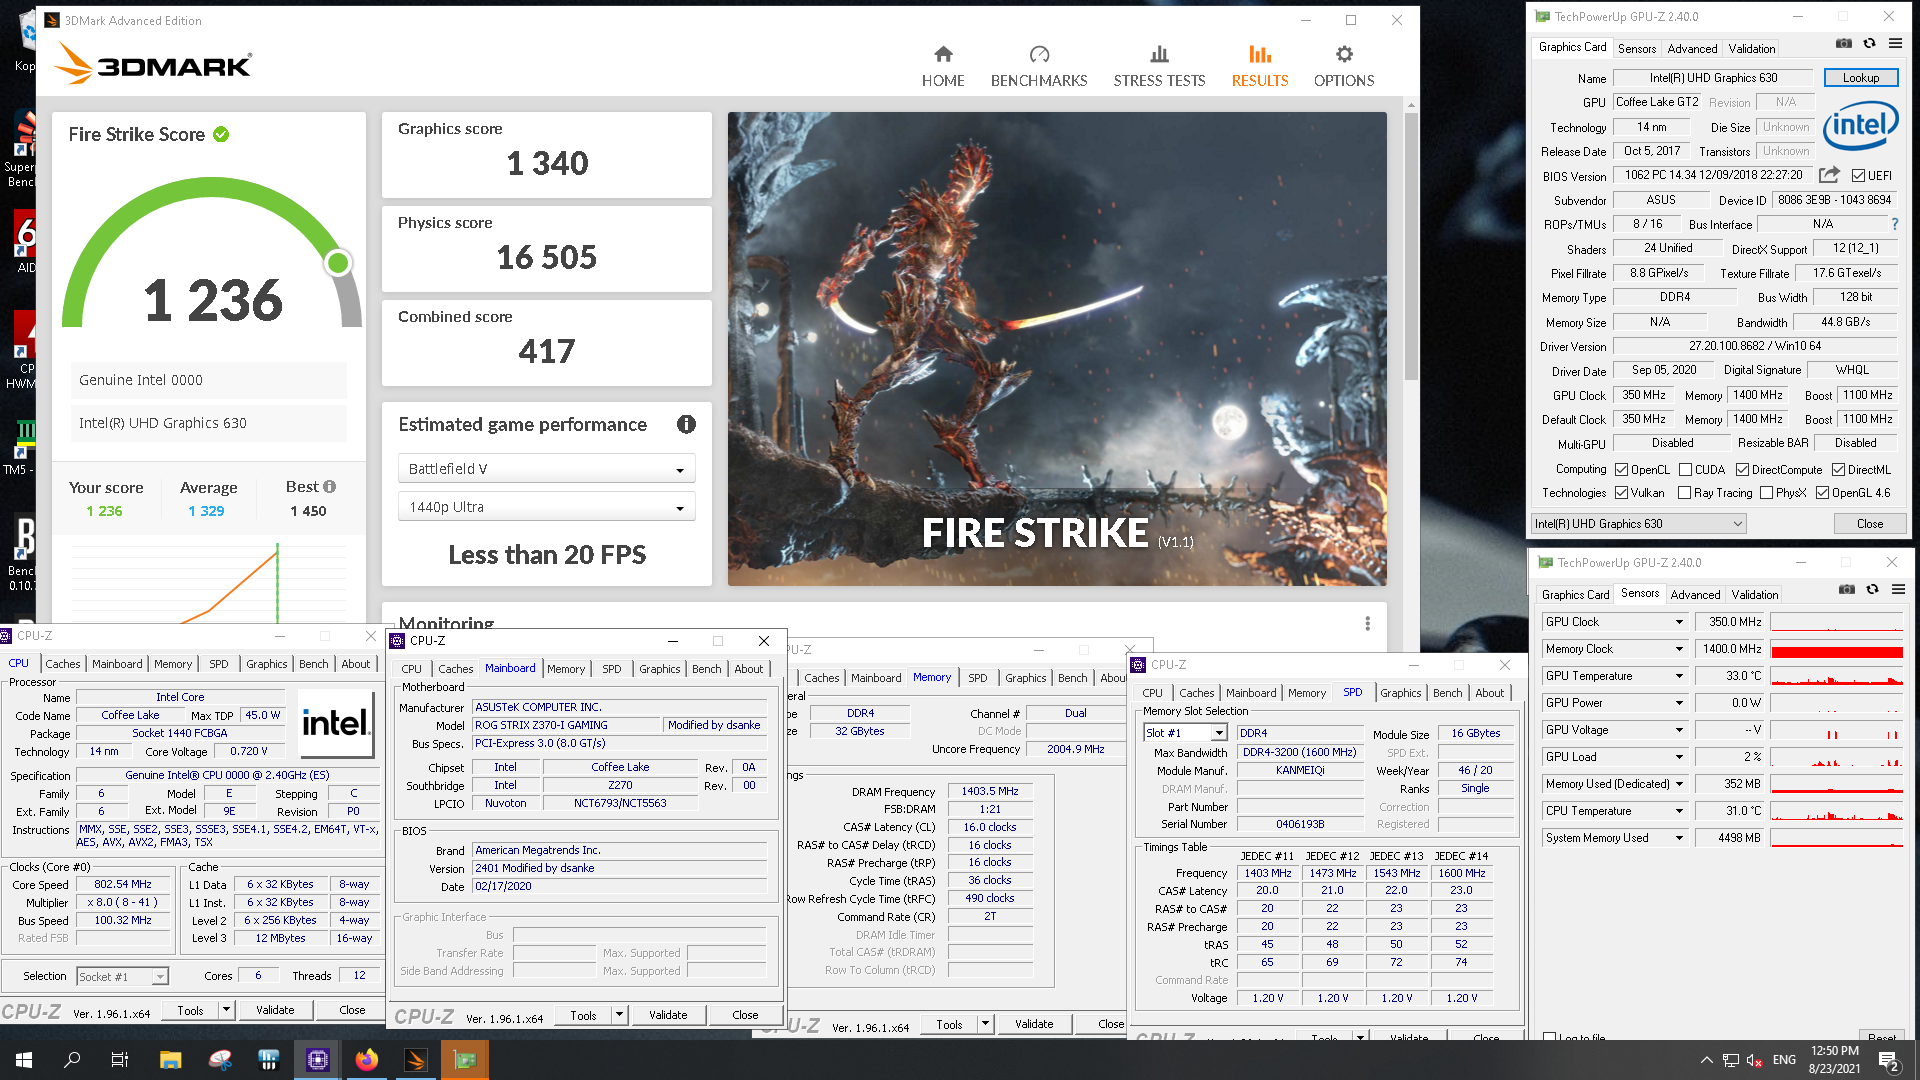Open hamburger menu in GPU-Z Graphics Card window
1920x1080 pixels.
click(1895, 44)
